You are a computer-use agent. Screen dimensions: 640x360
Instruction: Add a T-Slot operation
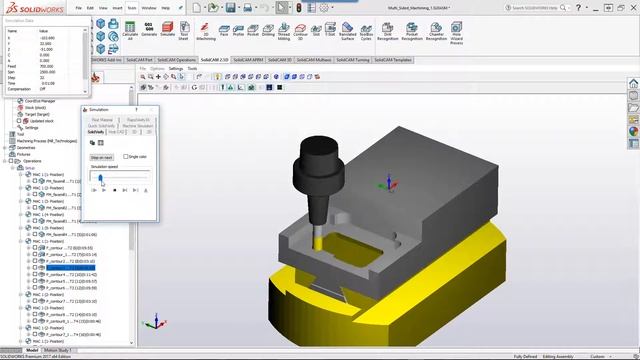[330, 29]
